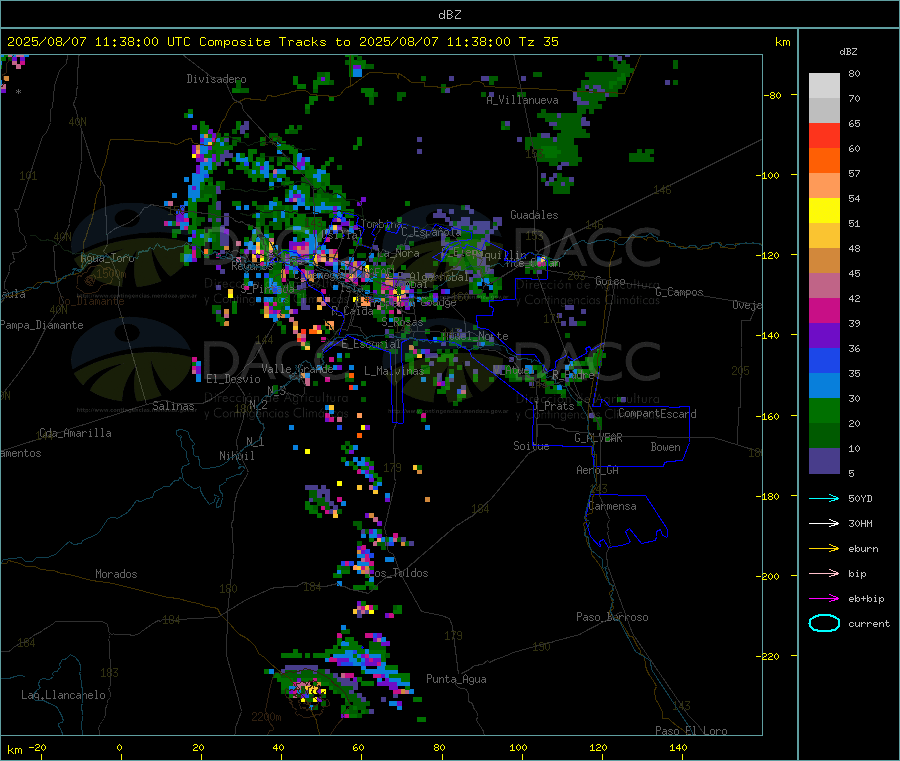Click the 100 km x-axis tick
This screenshot has width=900, height=761.
tap(518, 747)
